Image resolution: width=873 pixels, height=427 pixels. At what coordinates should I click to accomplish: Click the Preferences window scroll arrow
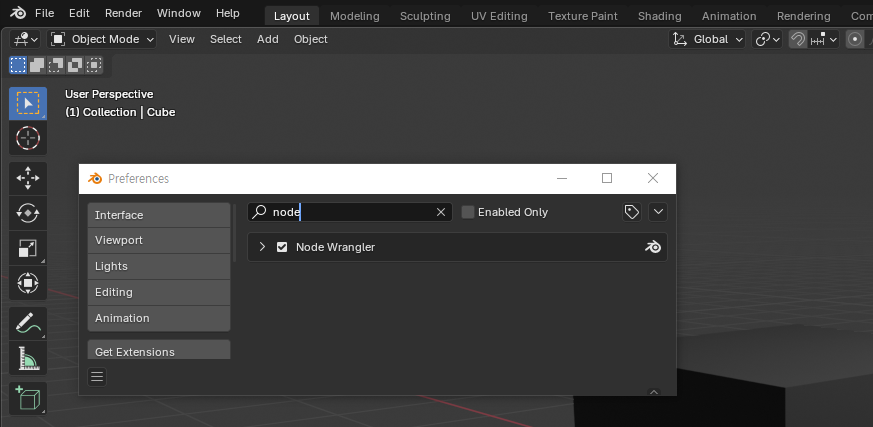tap(654, 392)
